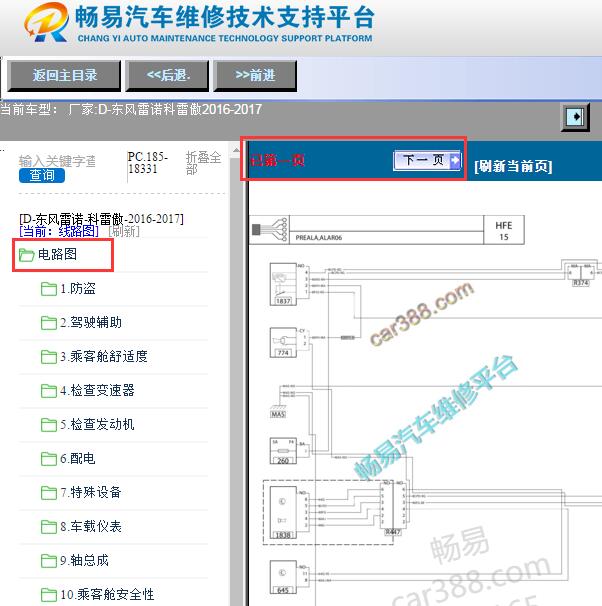Go back with <<后退 button
This screenshot has width=602, height=606.
167,76
